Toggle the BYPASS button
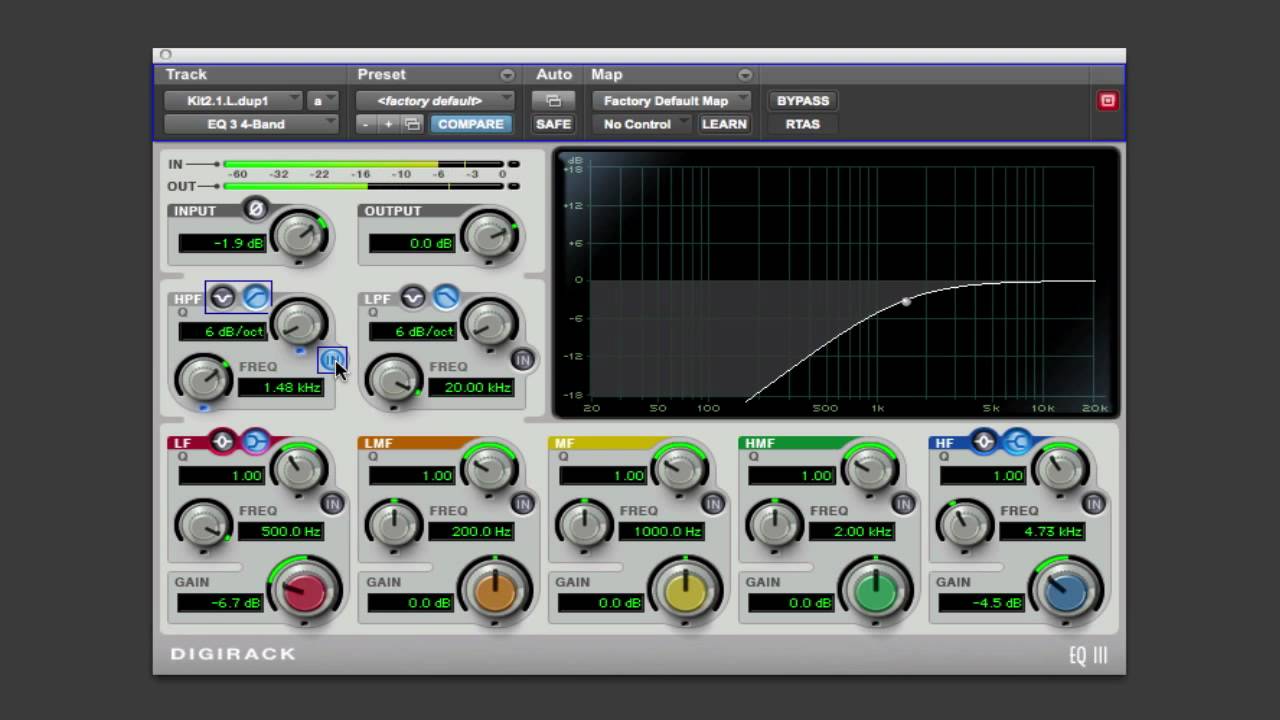1280x720 pixels. coord(803,101)
